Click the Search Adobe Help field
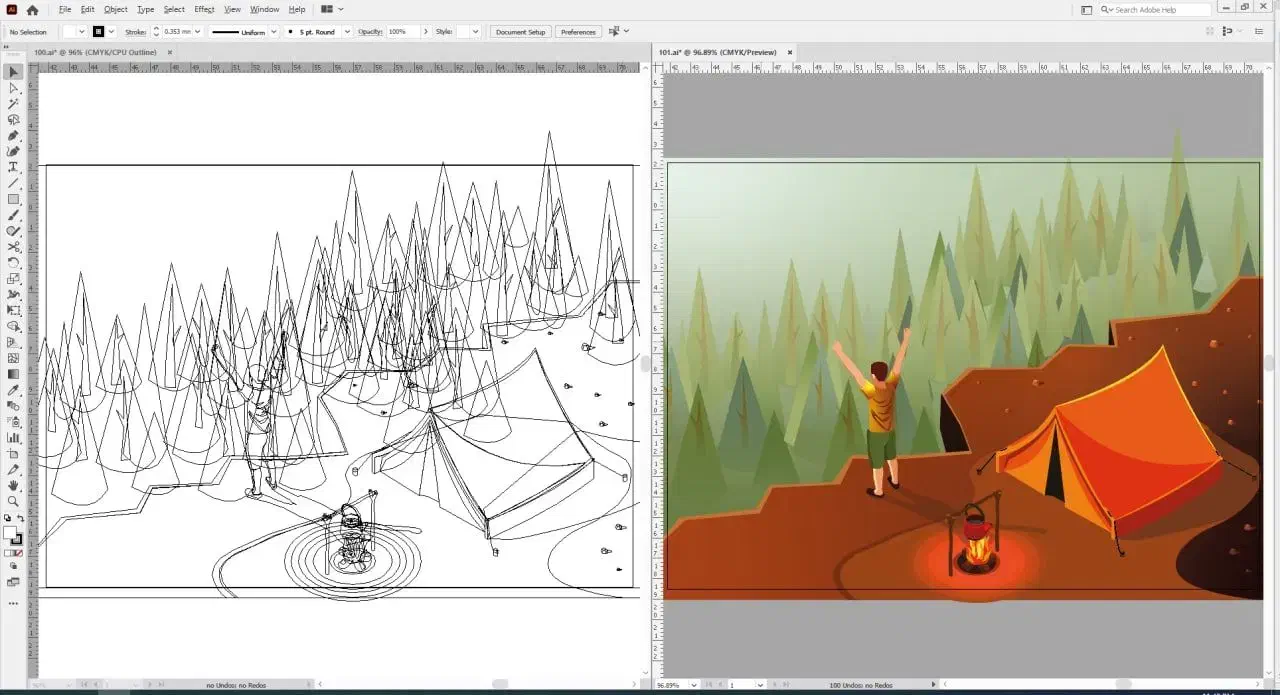 pos(1158,10)
